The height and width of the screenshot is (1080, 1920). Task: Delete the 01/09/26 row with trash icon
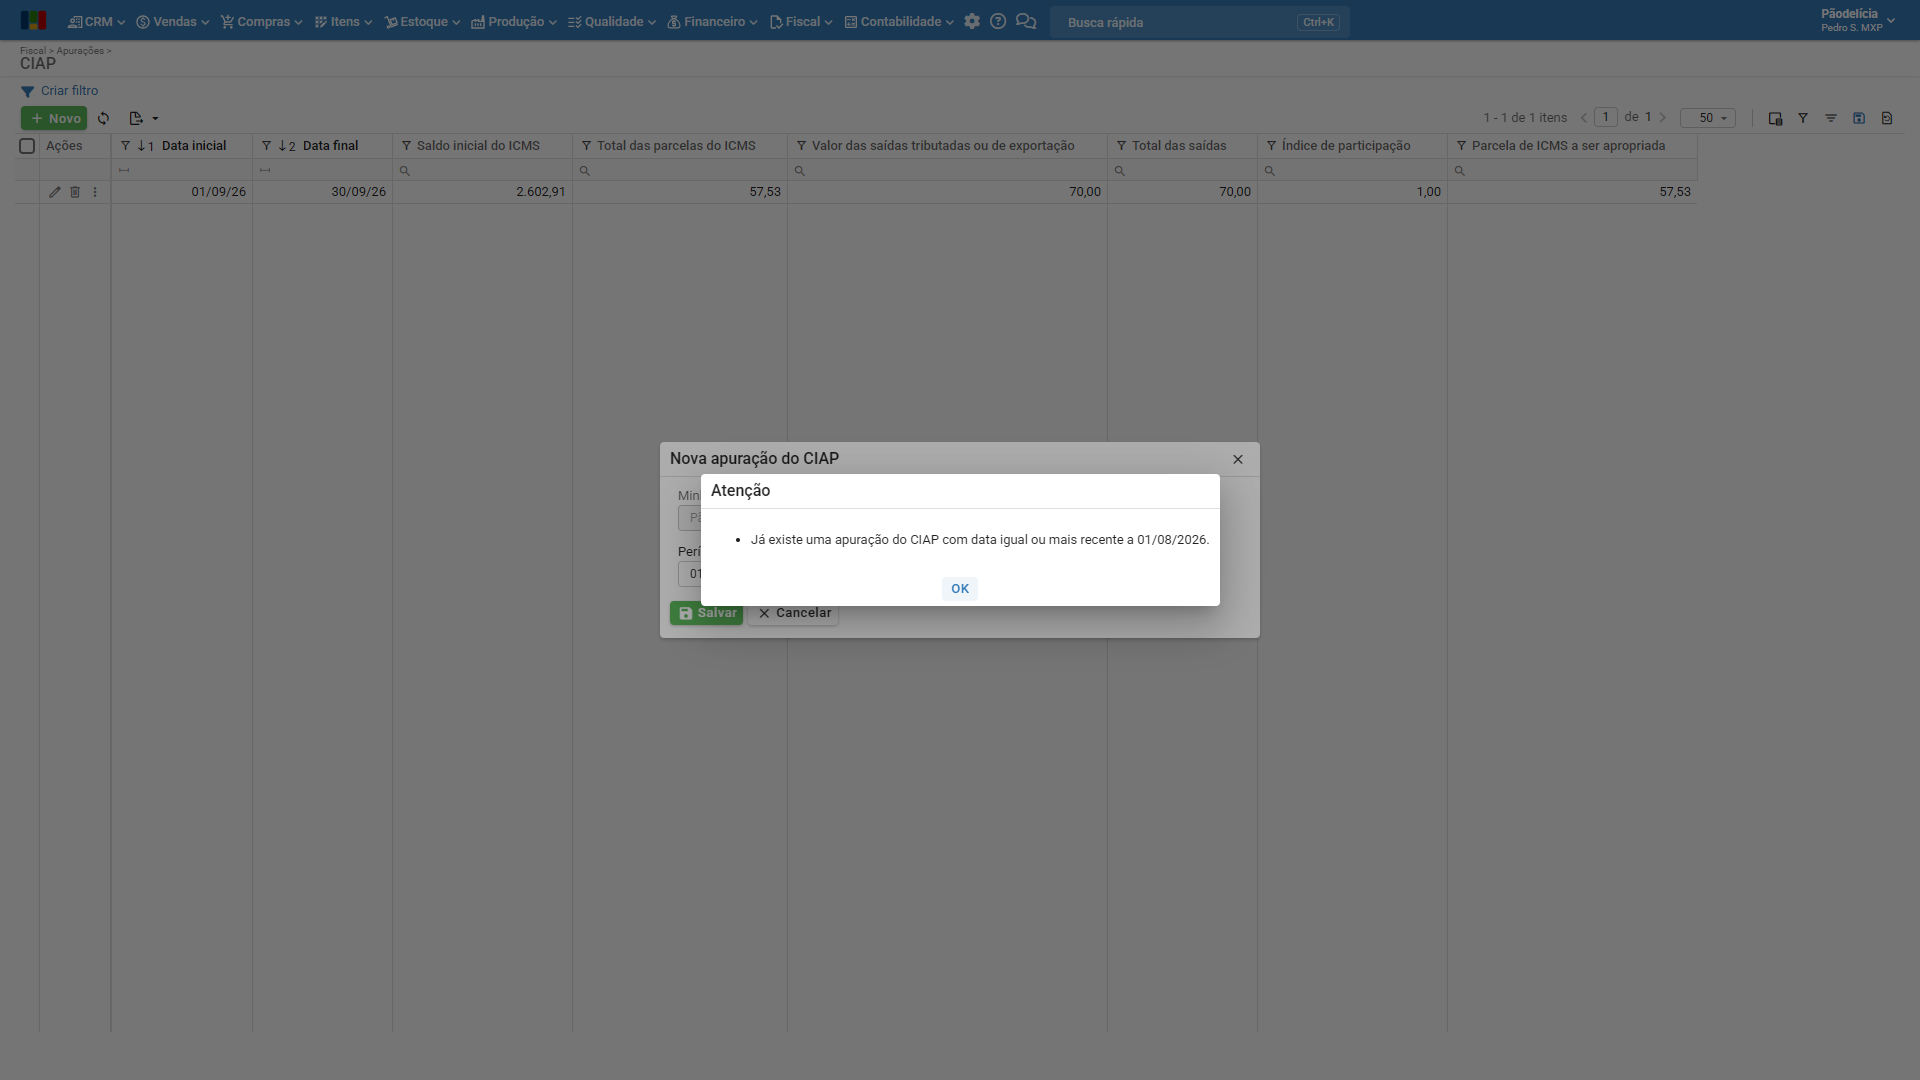(75, 192)
